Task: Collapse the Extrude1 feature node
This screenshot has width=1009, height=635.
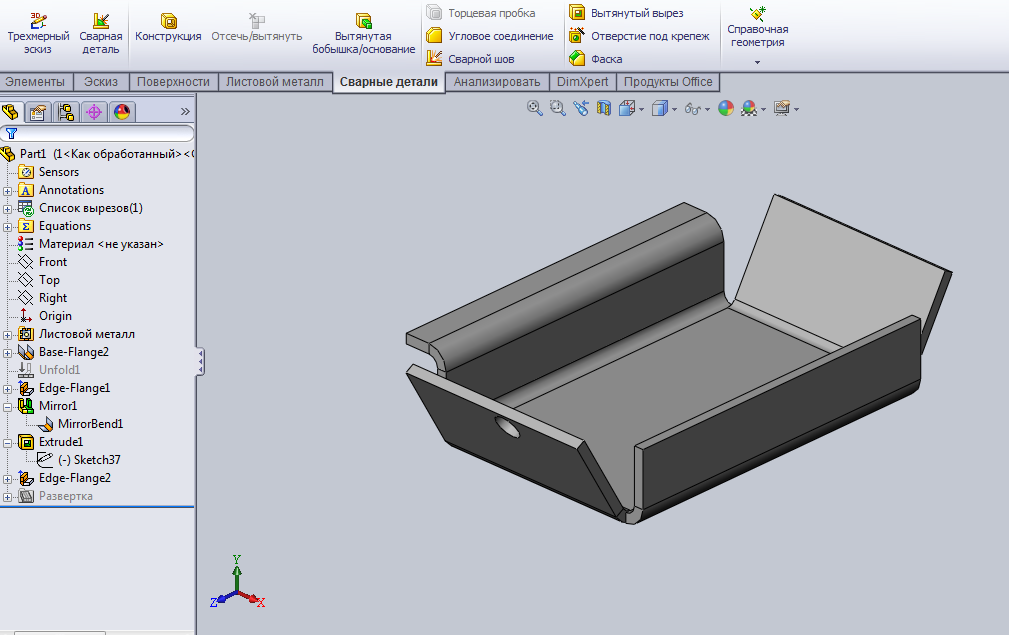Action: point(7,443)
